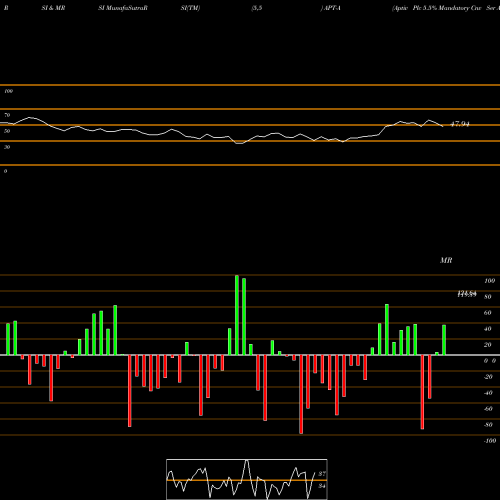
Task: Click the RSI axis label 50
Action: coord(7,131)
